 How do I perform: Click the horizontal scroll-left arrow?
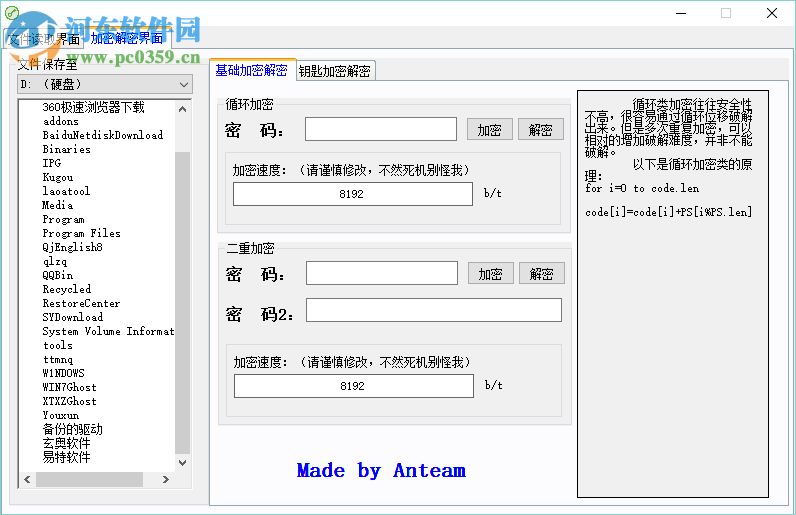(x=27, y=479)
